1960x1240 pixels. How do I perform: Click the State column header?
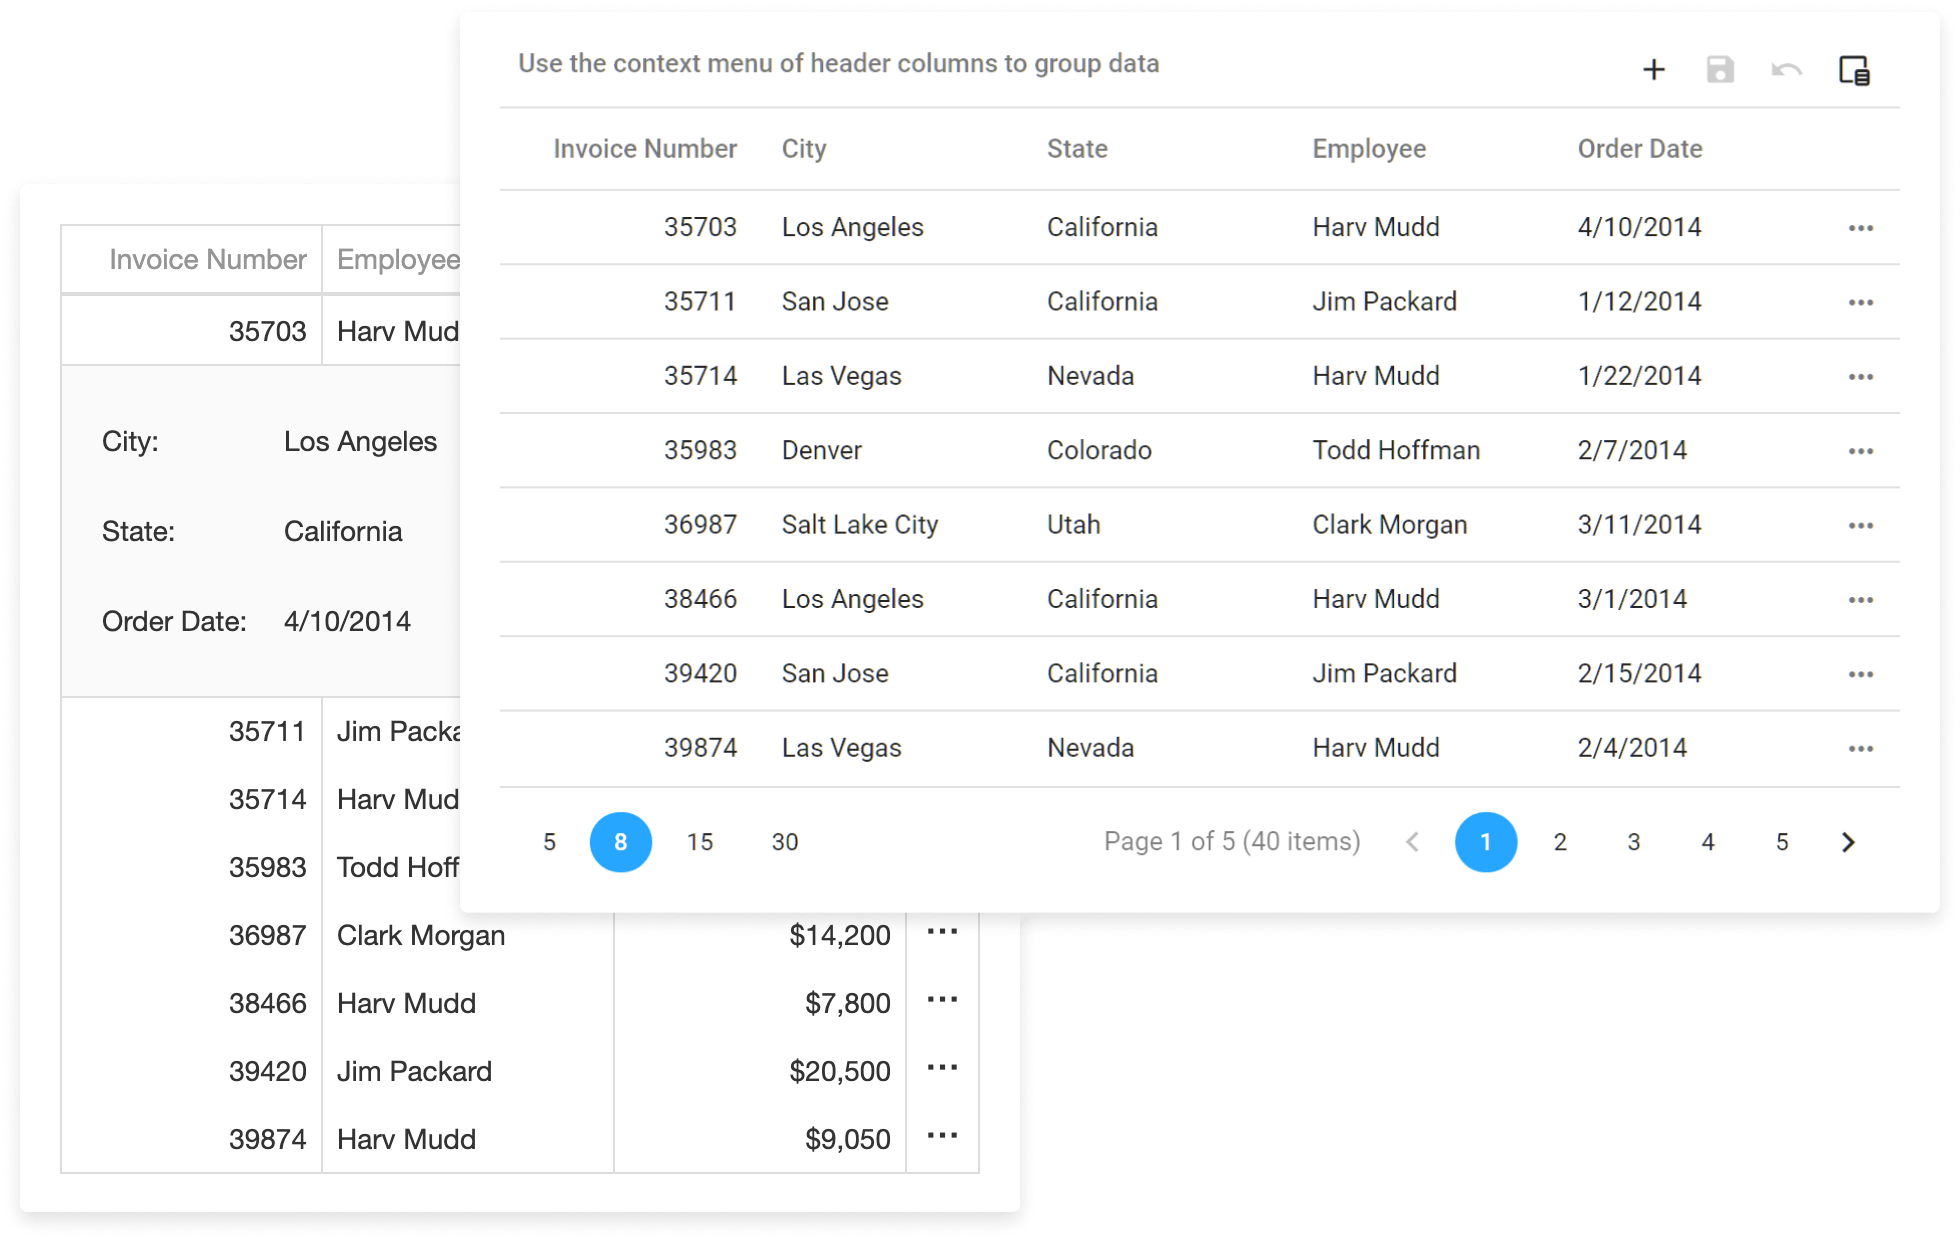click(x=1077, y=149)
